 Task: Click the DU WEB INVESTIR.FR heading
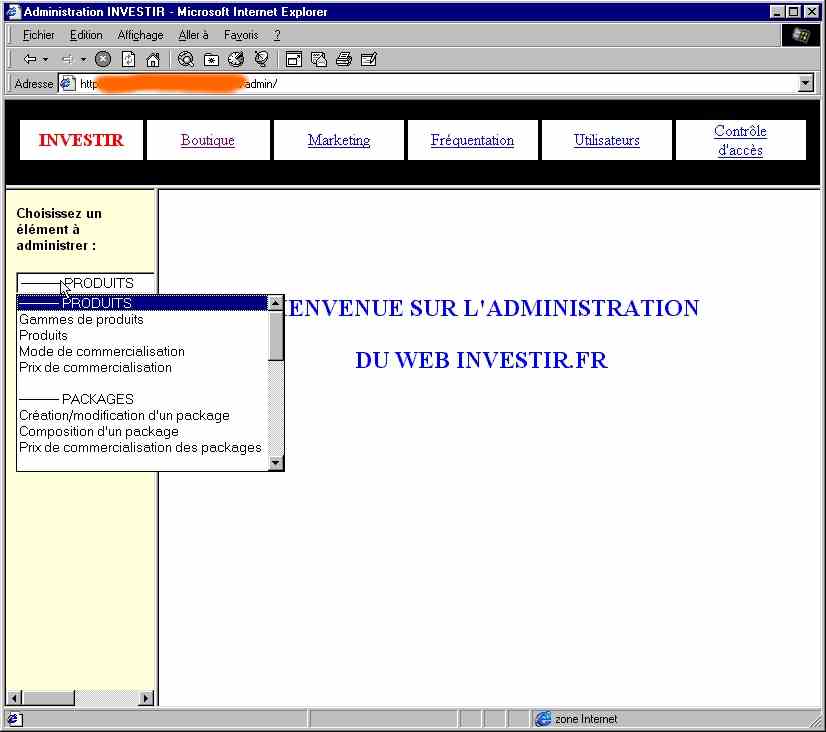pos(481,361)
